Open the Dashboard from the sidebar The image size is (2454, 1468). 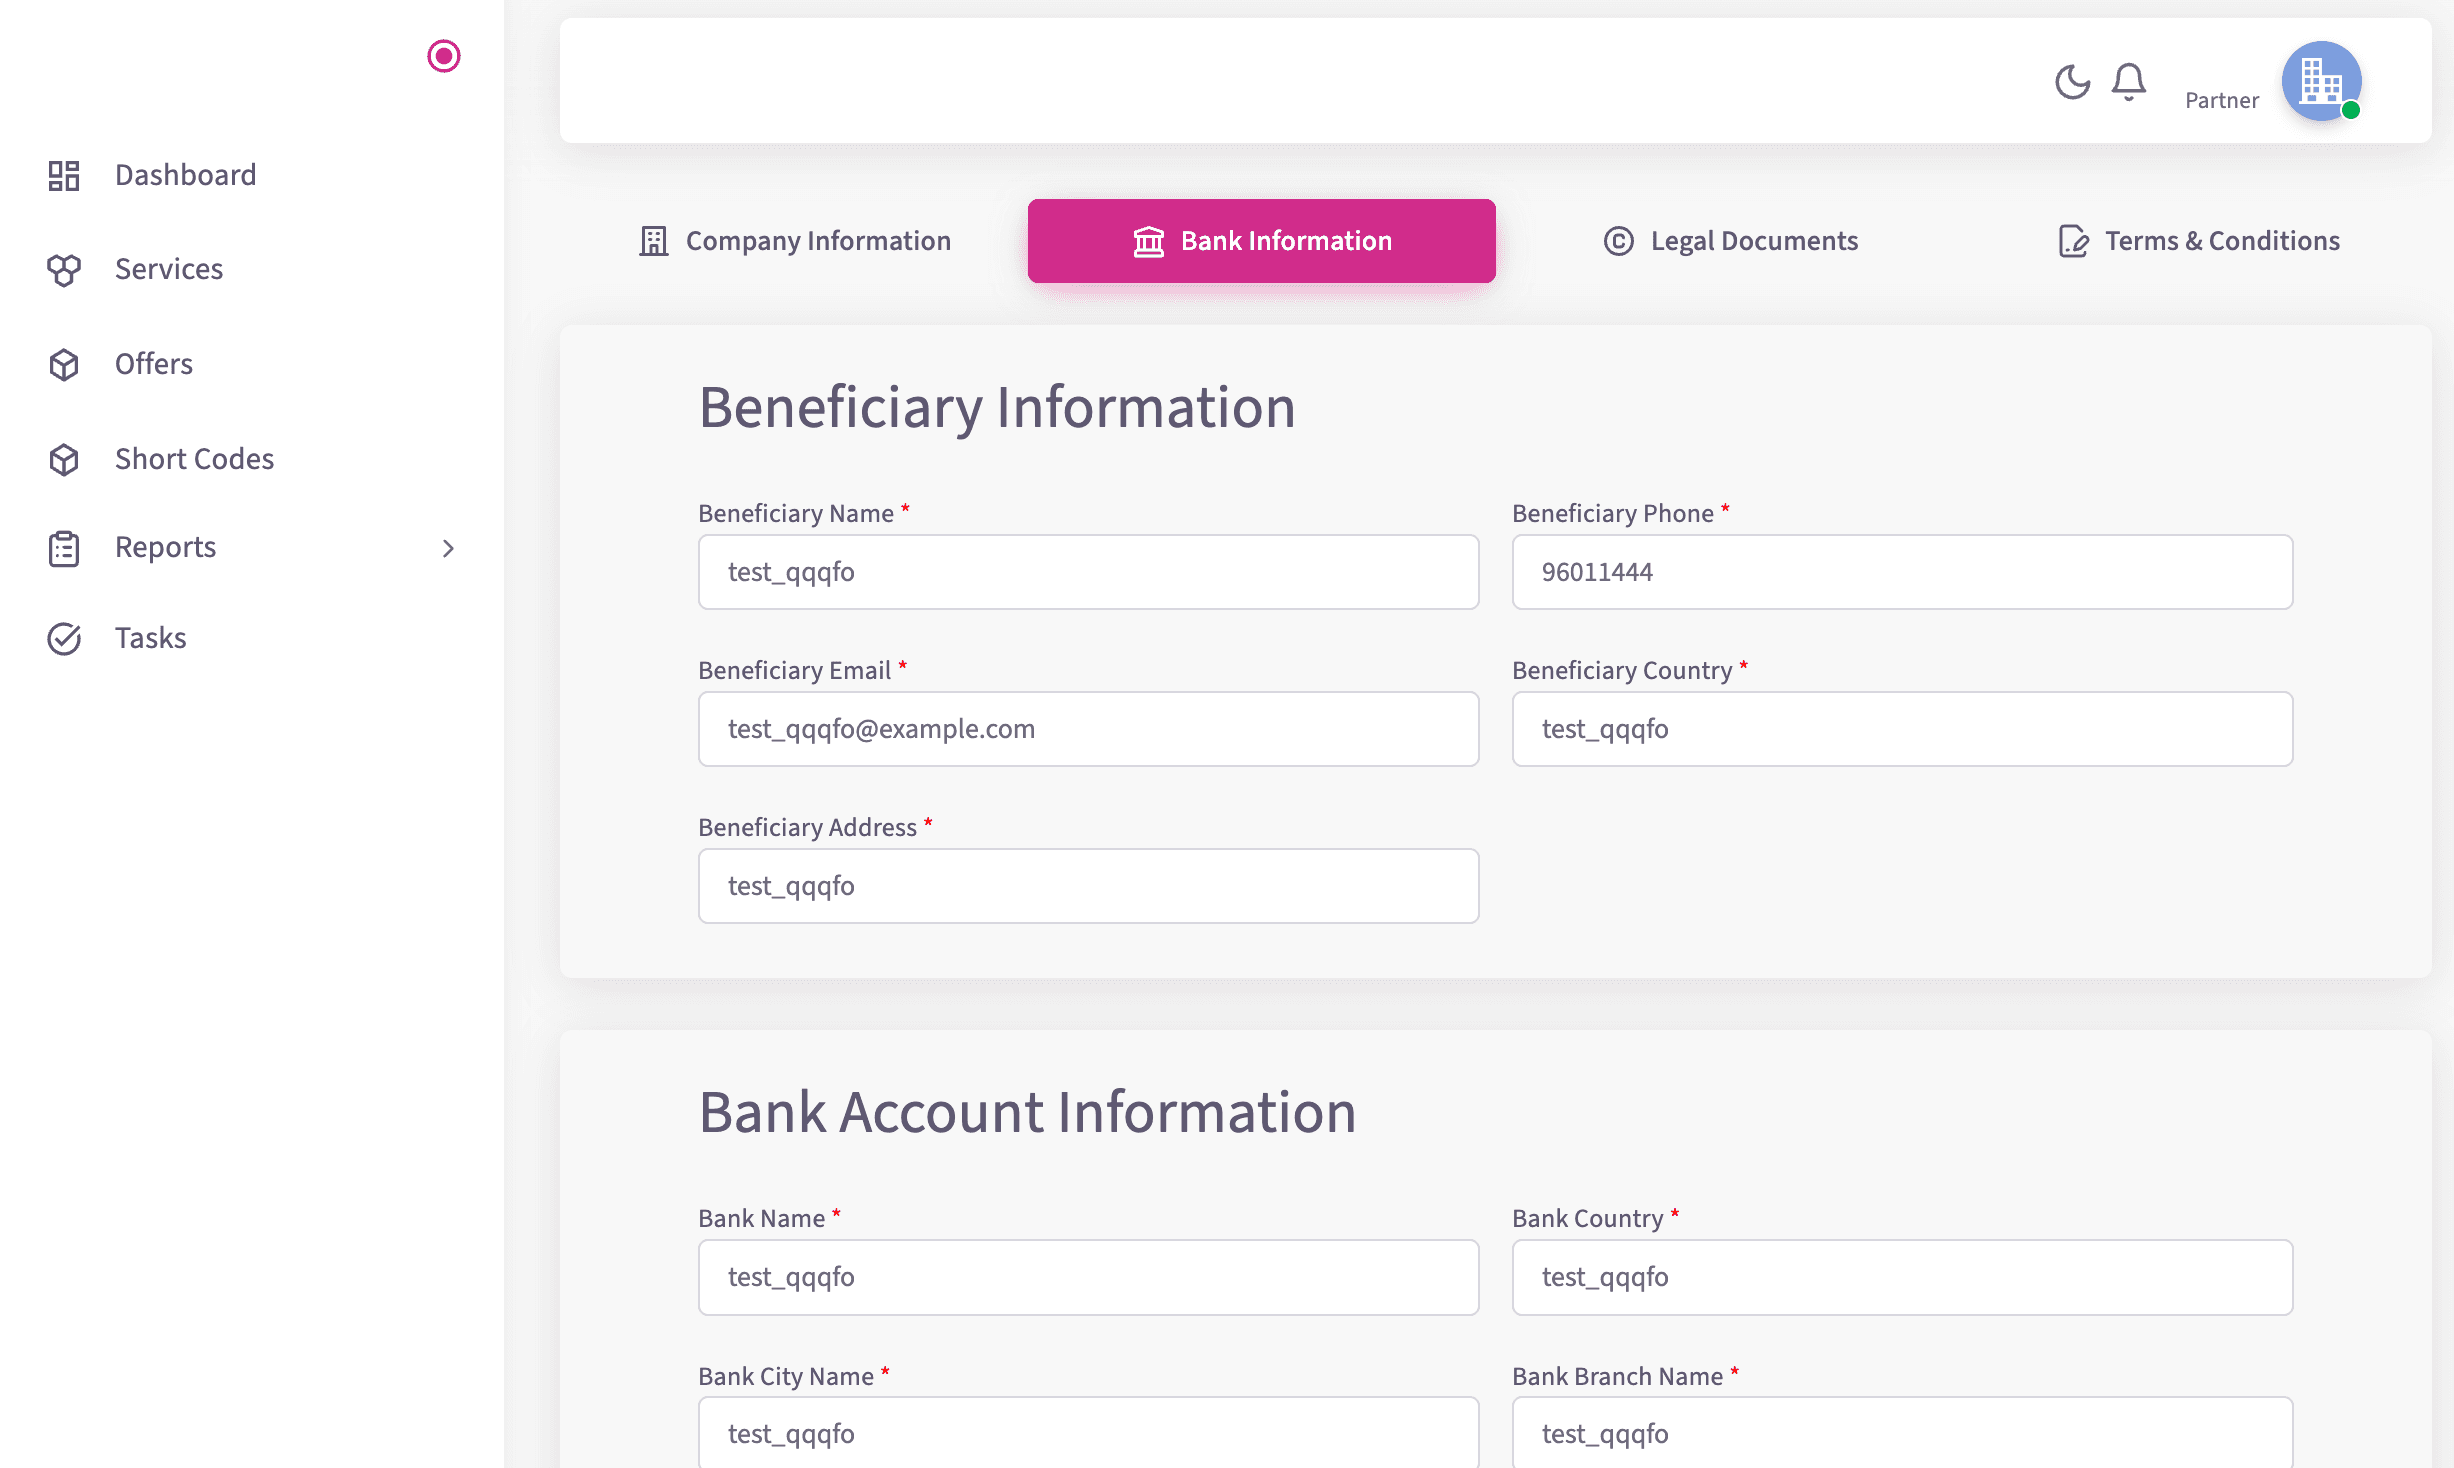[184, 174]
